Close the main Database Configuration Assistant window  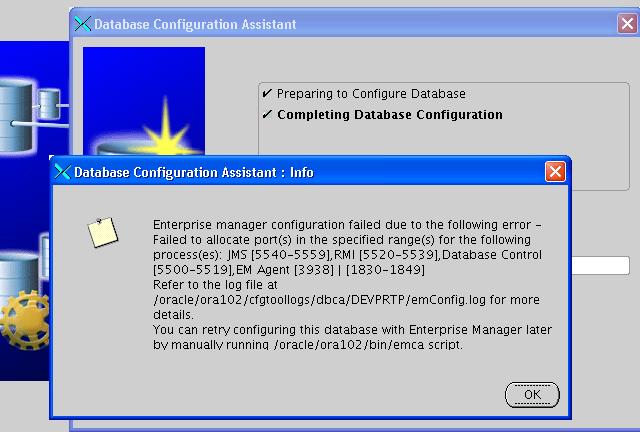point(627,24)
